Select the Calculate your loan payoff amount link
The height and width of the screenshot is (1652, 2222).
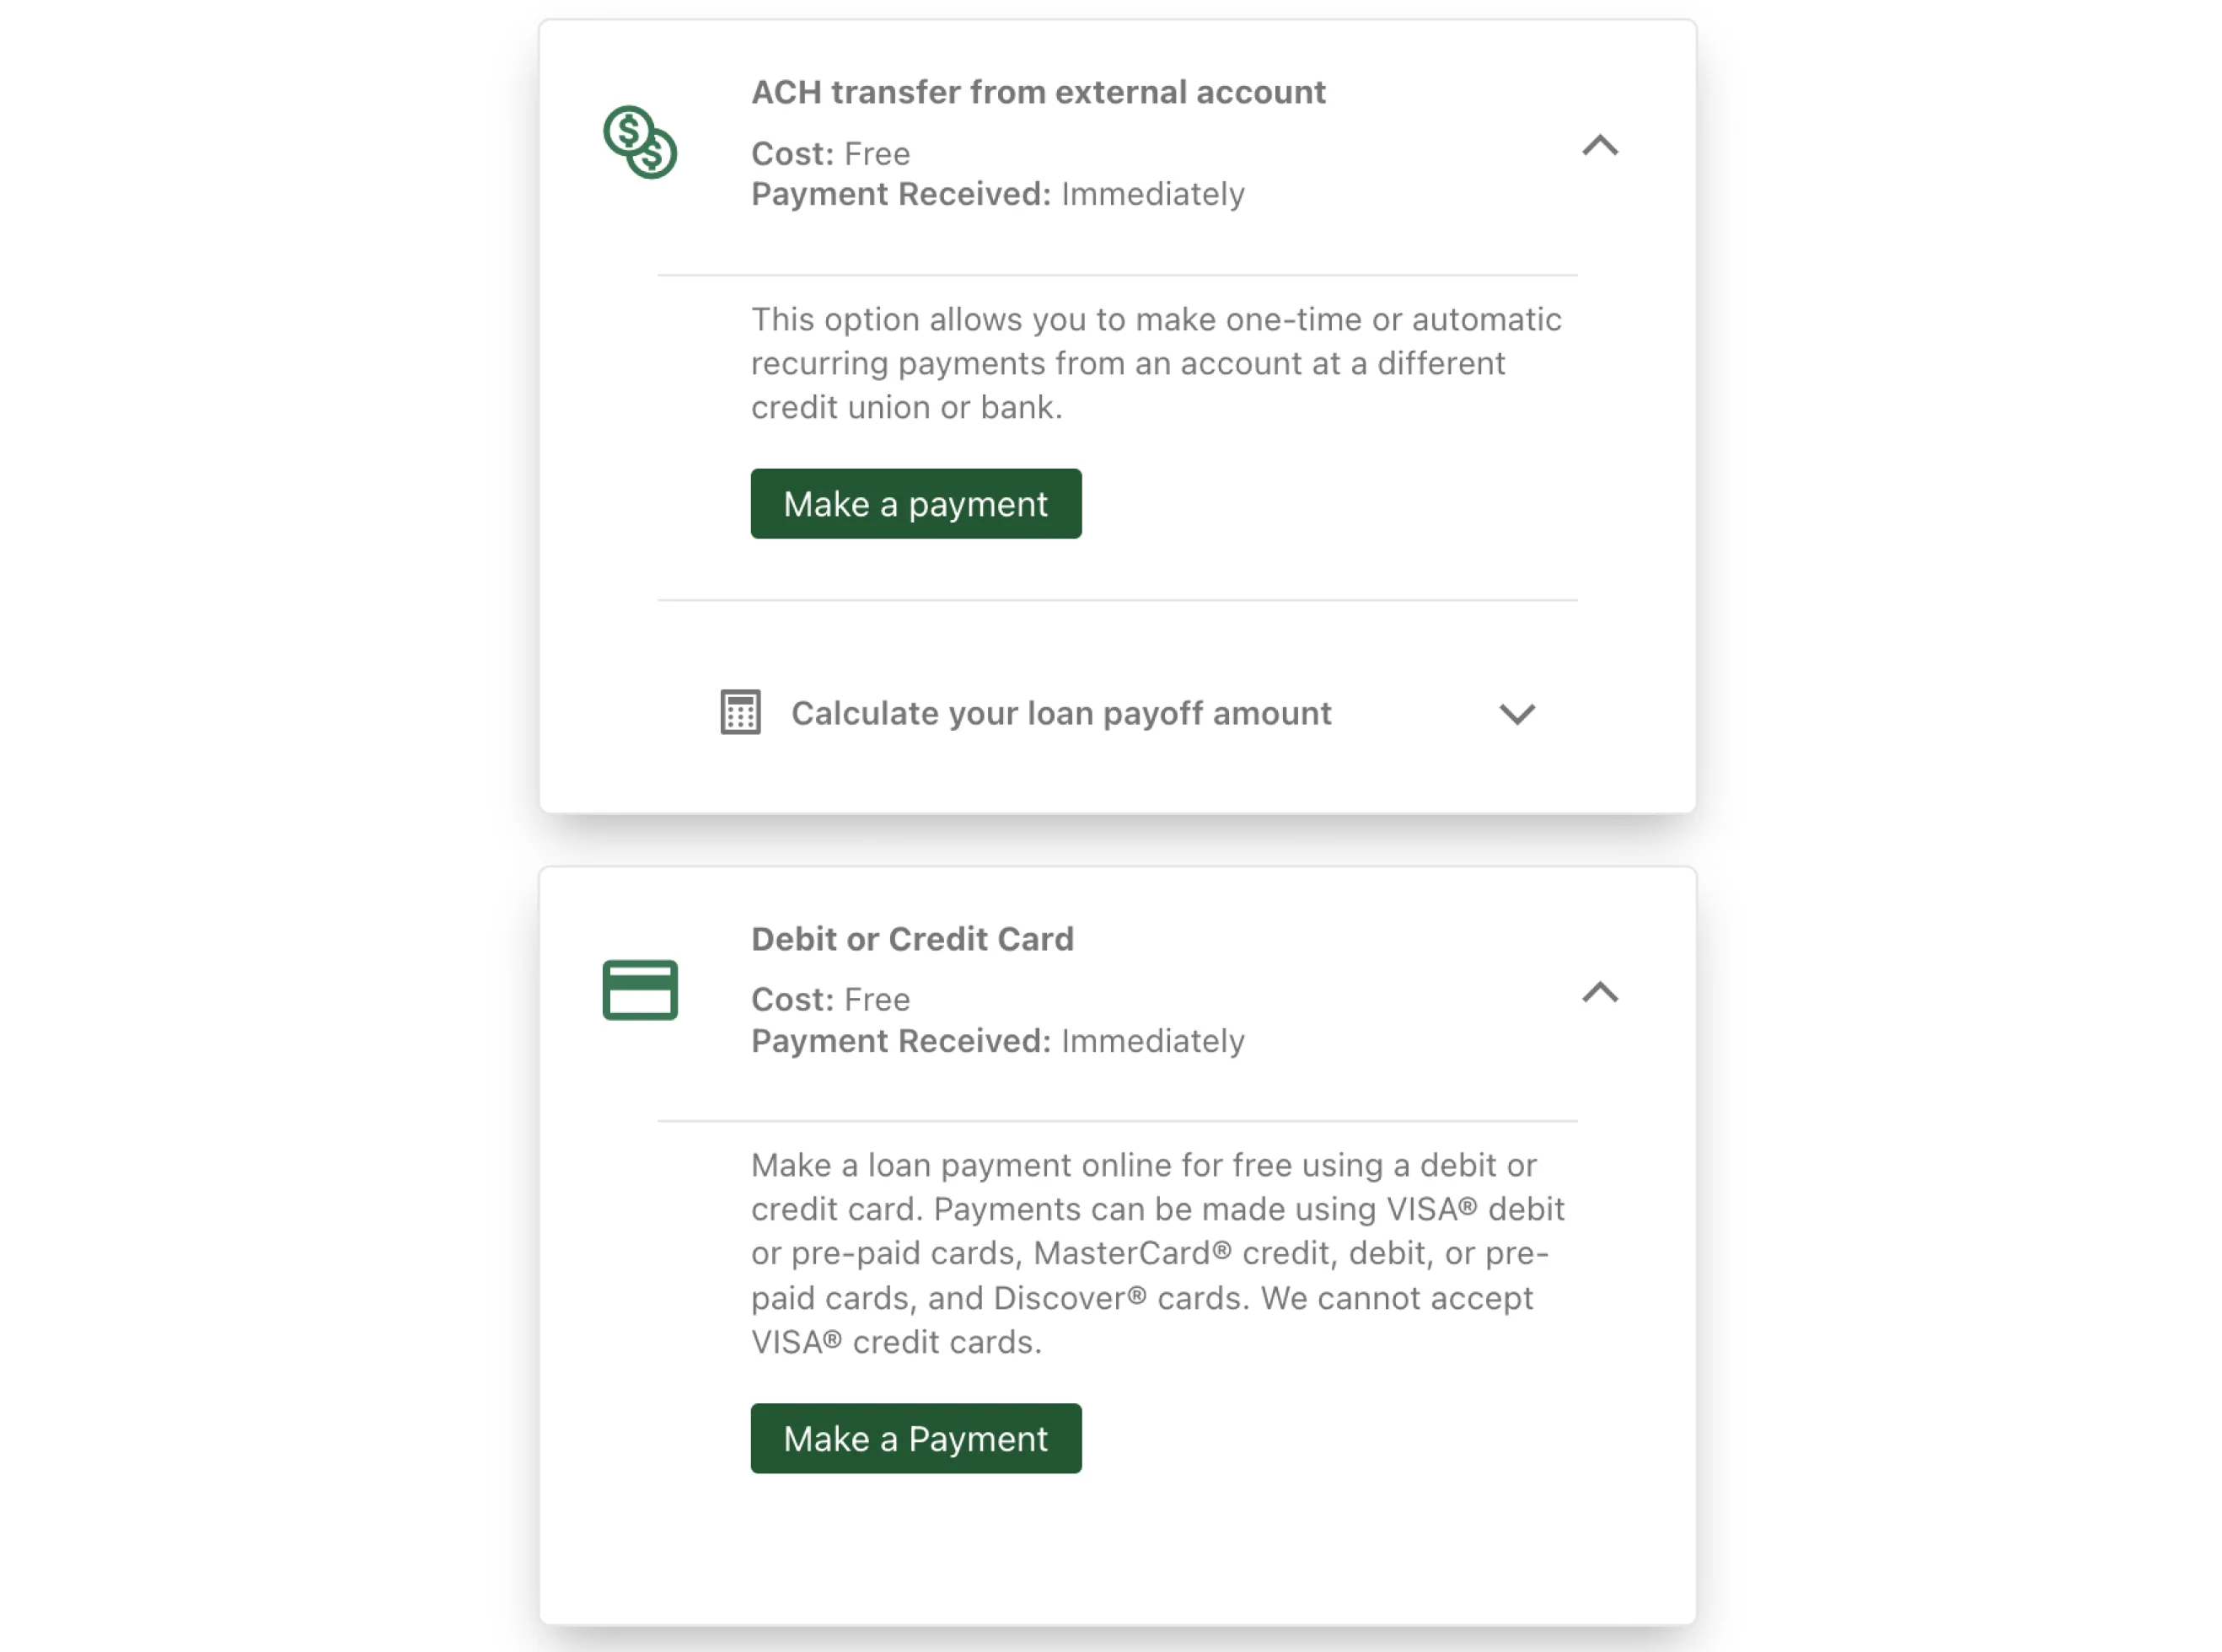[x=1061, y=712]
